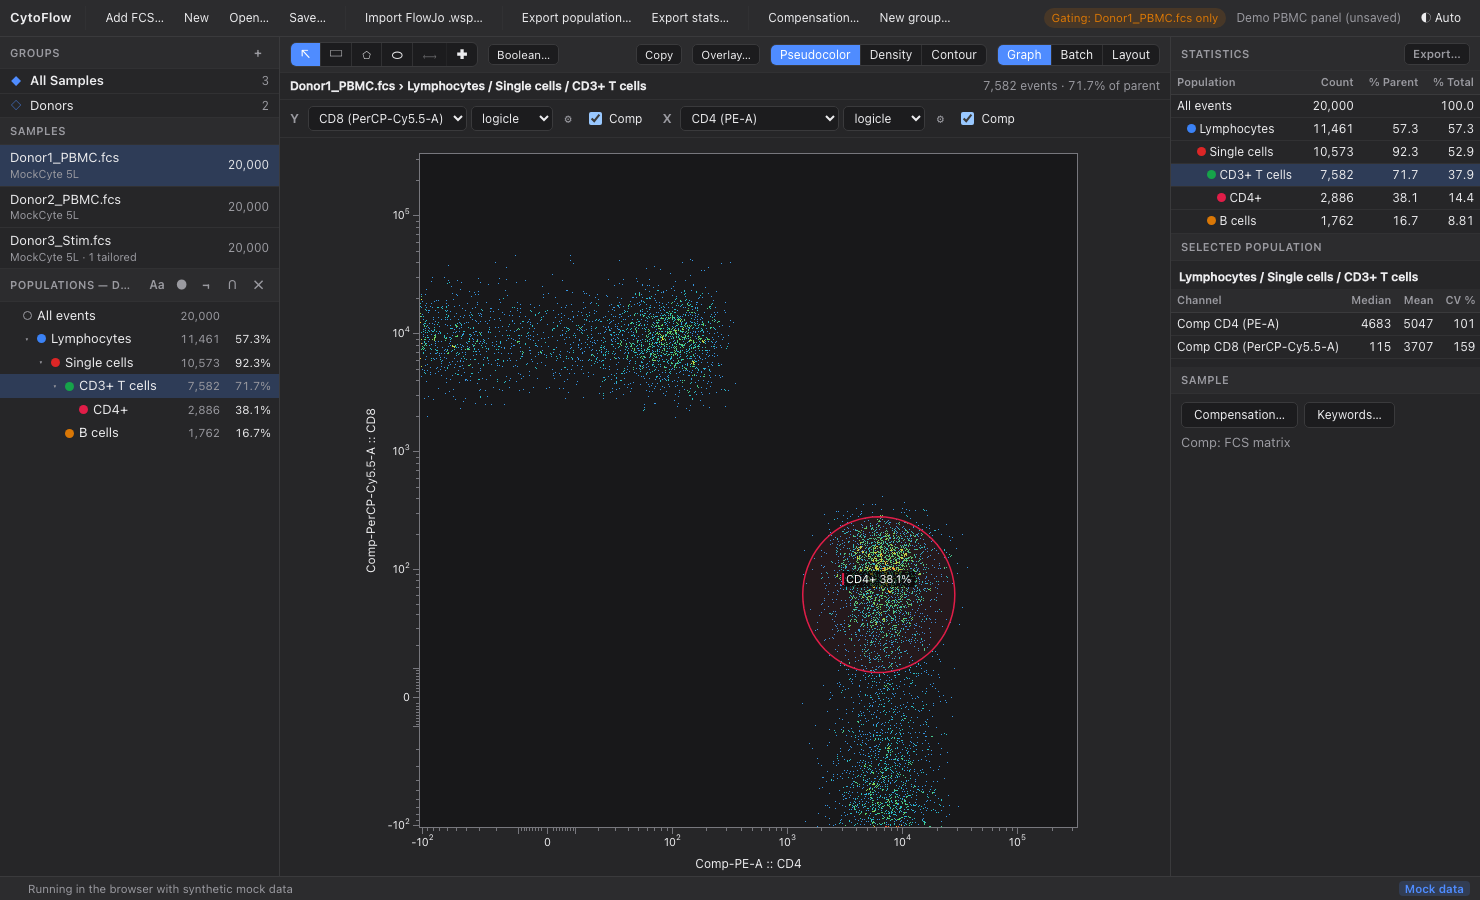
Task: Toggle the X axis Comp checkbox
Action: click(x=968, y=119)
